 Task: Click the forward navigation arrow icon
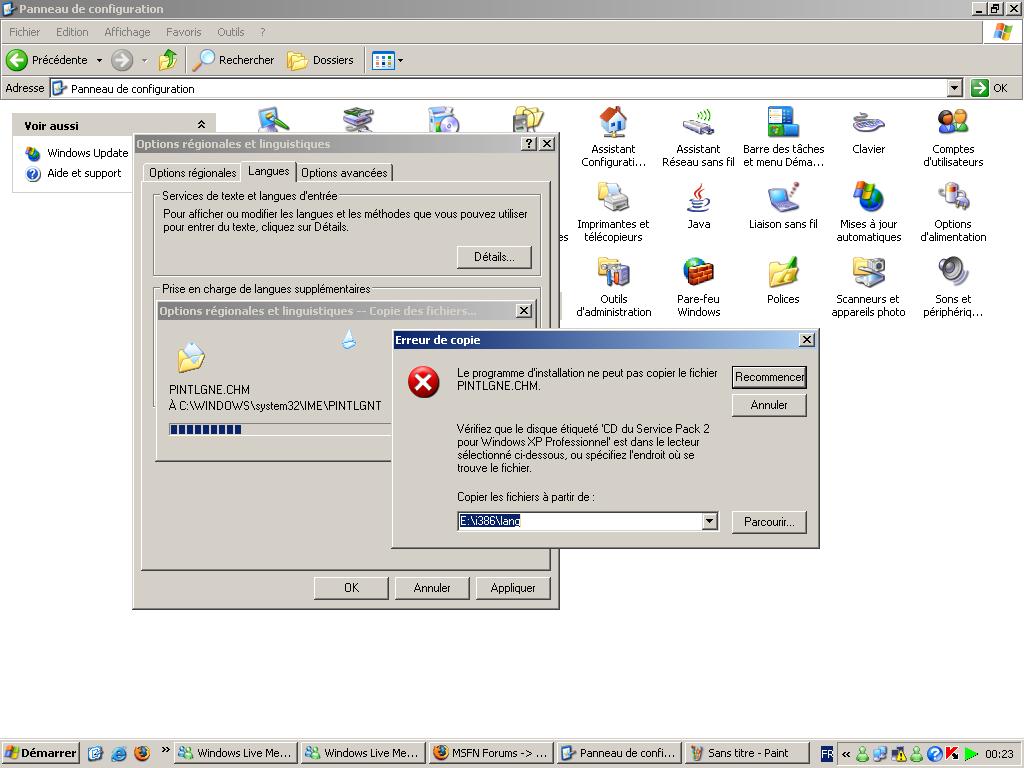pos(121,60)
